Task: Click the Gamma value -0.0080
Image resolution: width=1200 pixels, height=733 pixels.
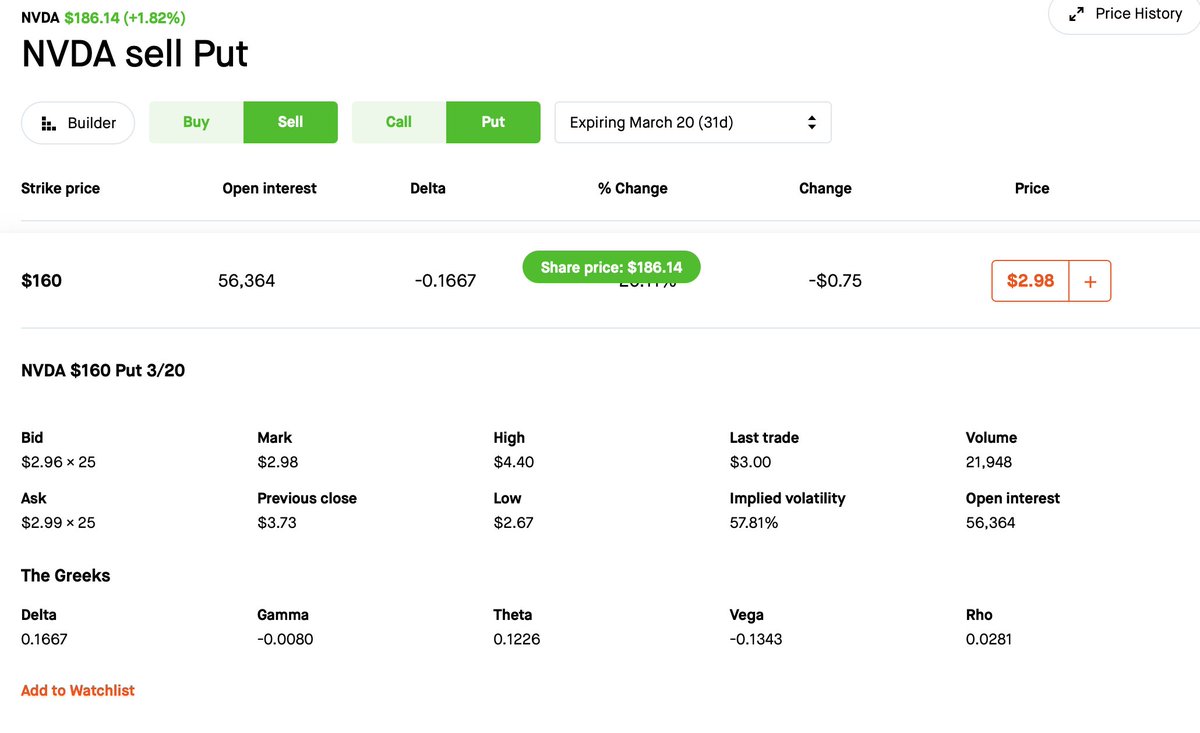Action: tap(285, 639)
